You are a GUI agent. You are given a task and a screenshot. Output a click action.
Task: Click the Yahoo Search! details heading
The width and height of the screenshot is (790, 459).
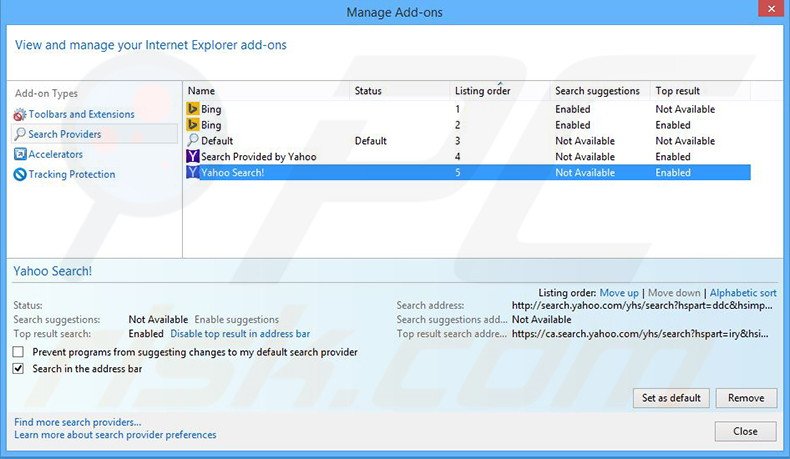[x=52, y=271]
